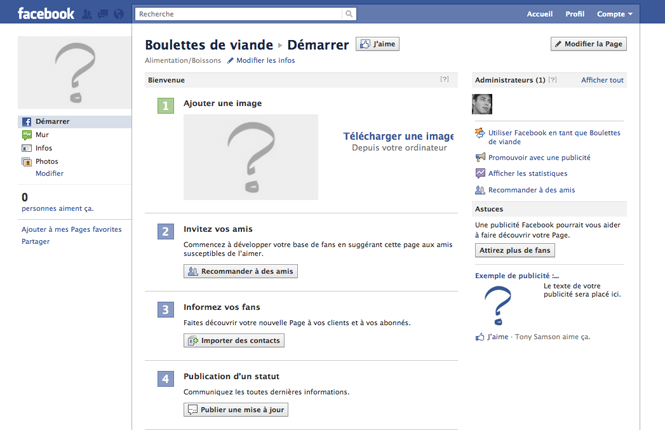Click 'Alimentation/Boissons' category text
Screen dimensions: 665x430
(x=183, y=60)
